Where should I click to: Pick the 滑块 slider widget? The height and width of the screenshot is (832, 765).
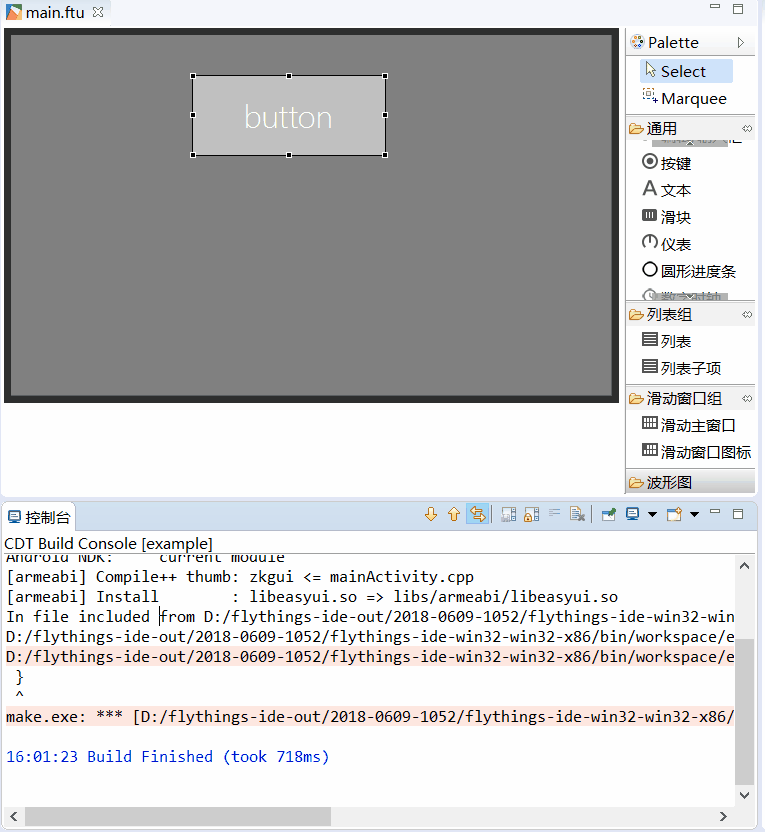tap(667, 217)
